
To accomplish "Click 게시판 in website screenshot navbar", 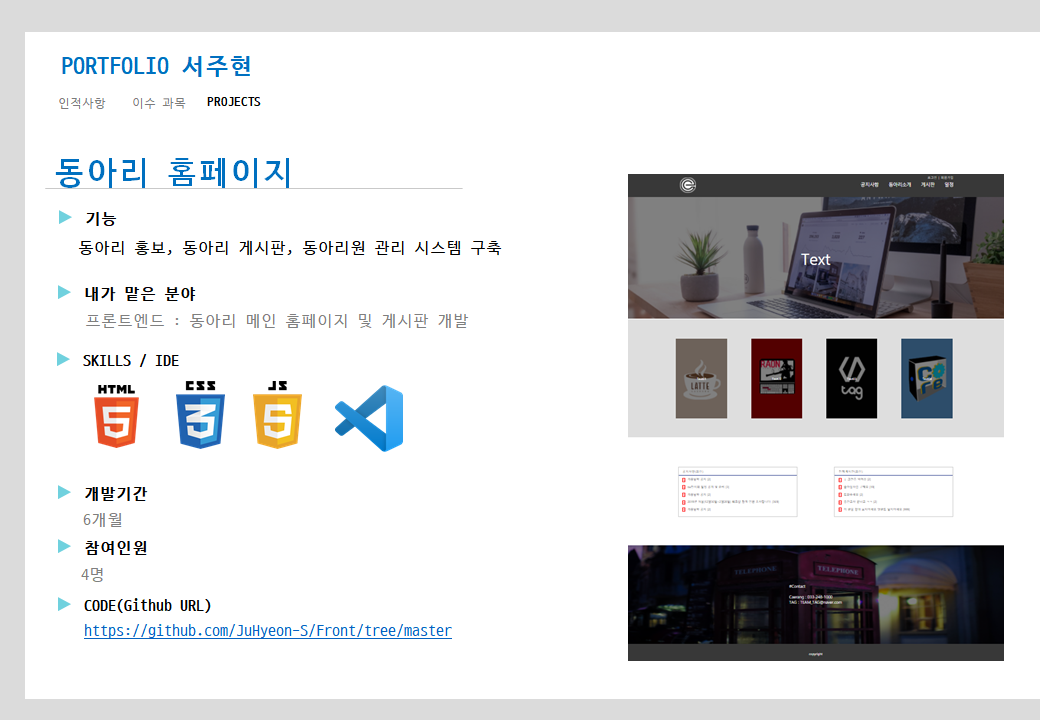I will (x=927, y=184).
